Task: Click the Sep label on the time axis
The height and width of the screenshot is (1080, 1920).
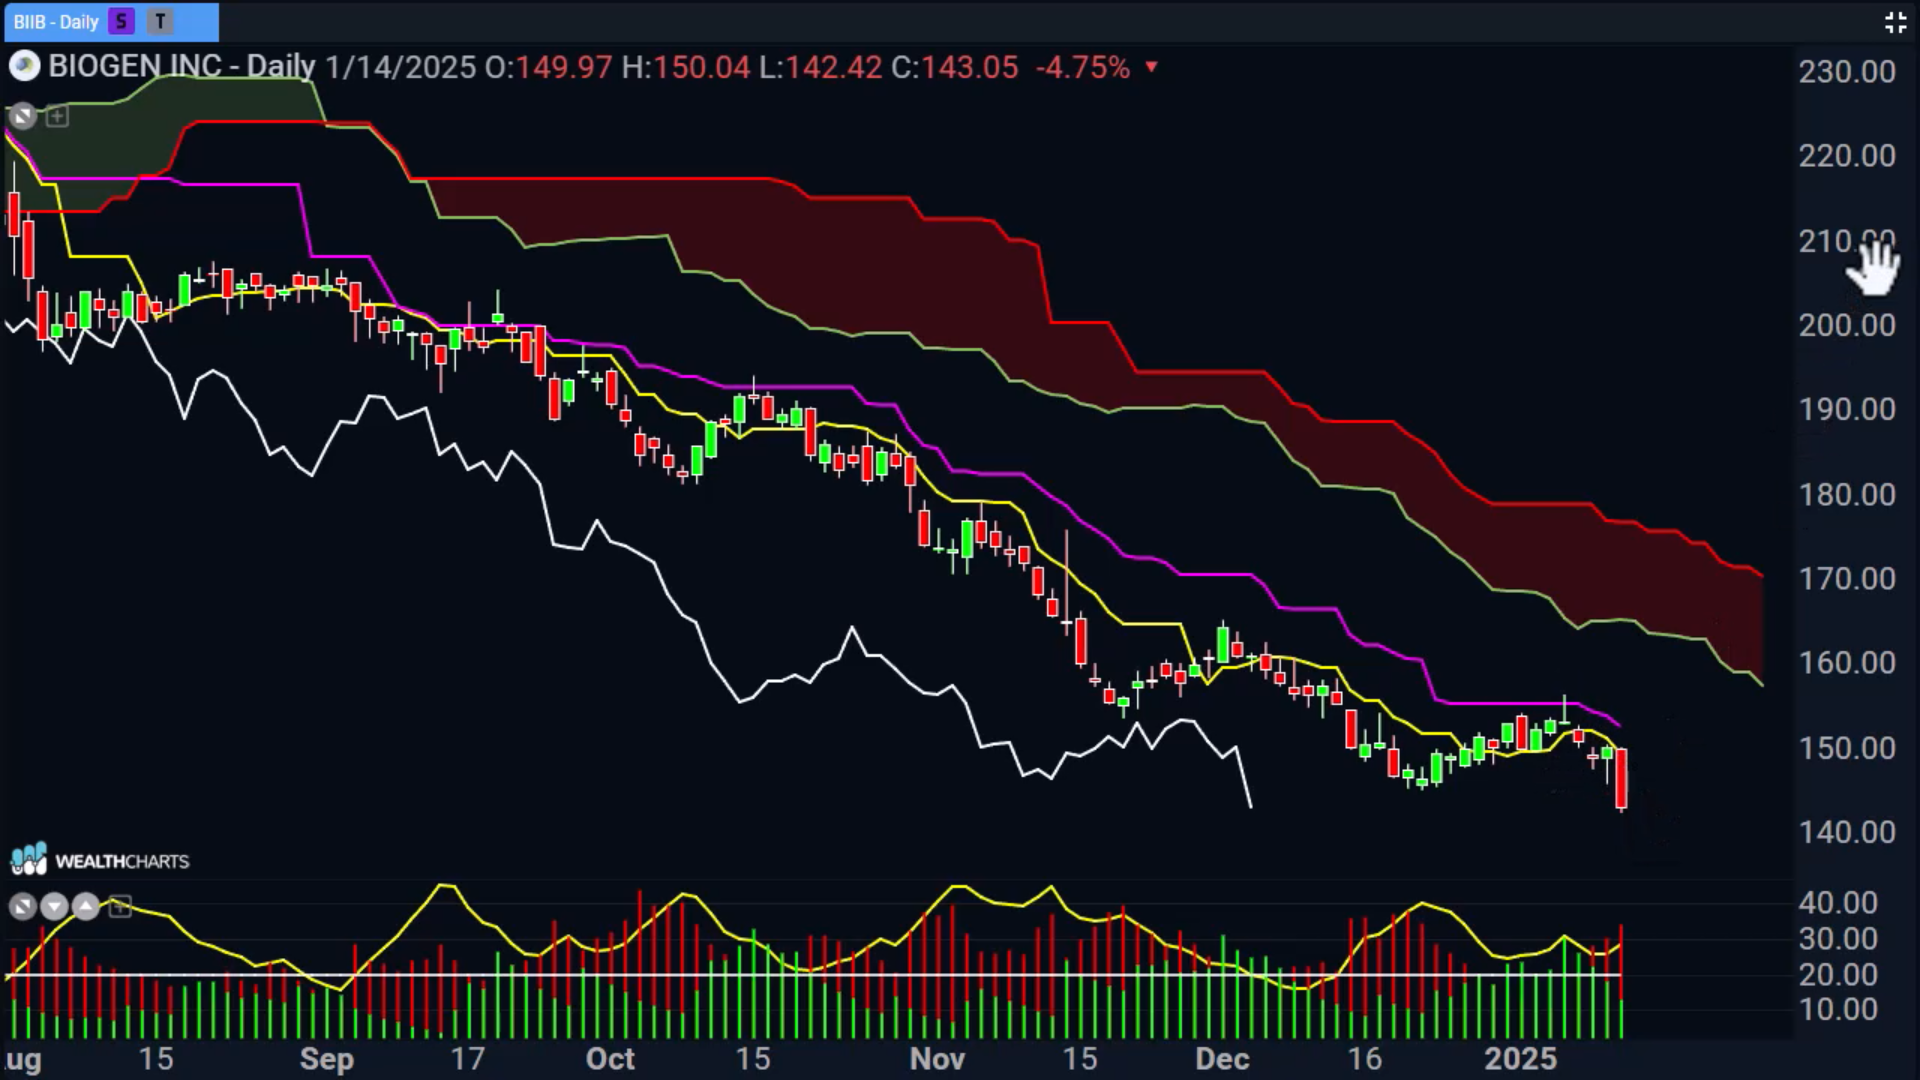Action: [327, 1059]
